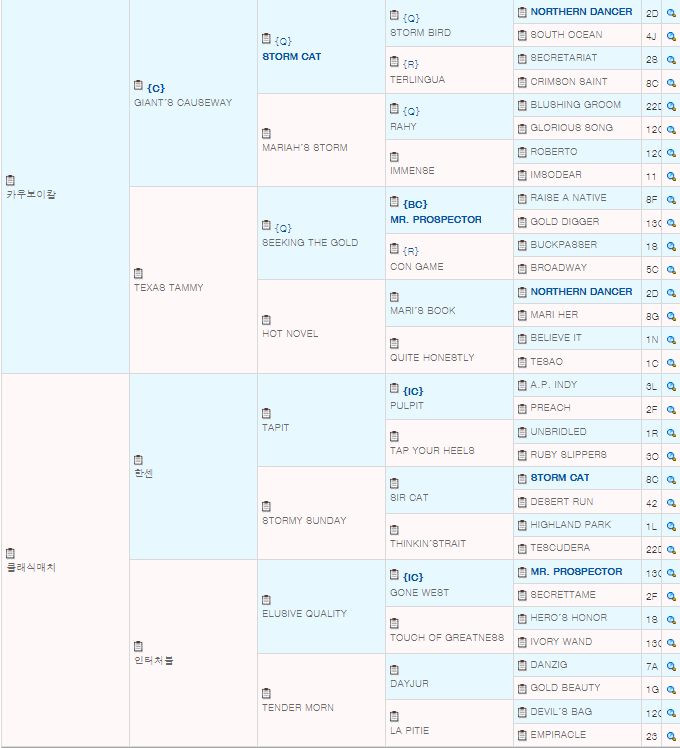Click the IVORY WAND name
680x748 pixels.
tap(561, 642)
